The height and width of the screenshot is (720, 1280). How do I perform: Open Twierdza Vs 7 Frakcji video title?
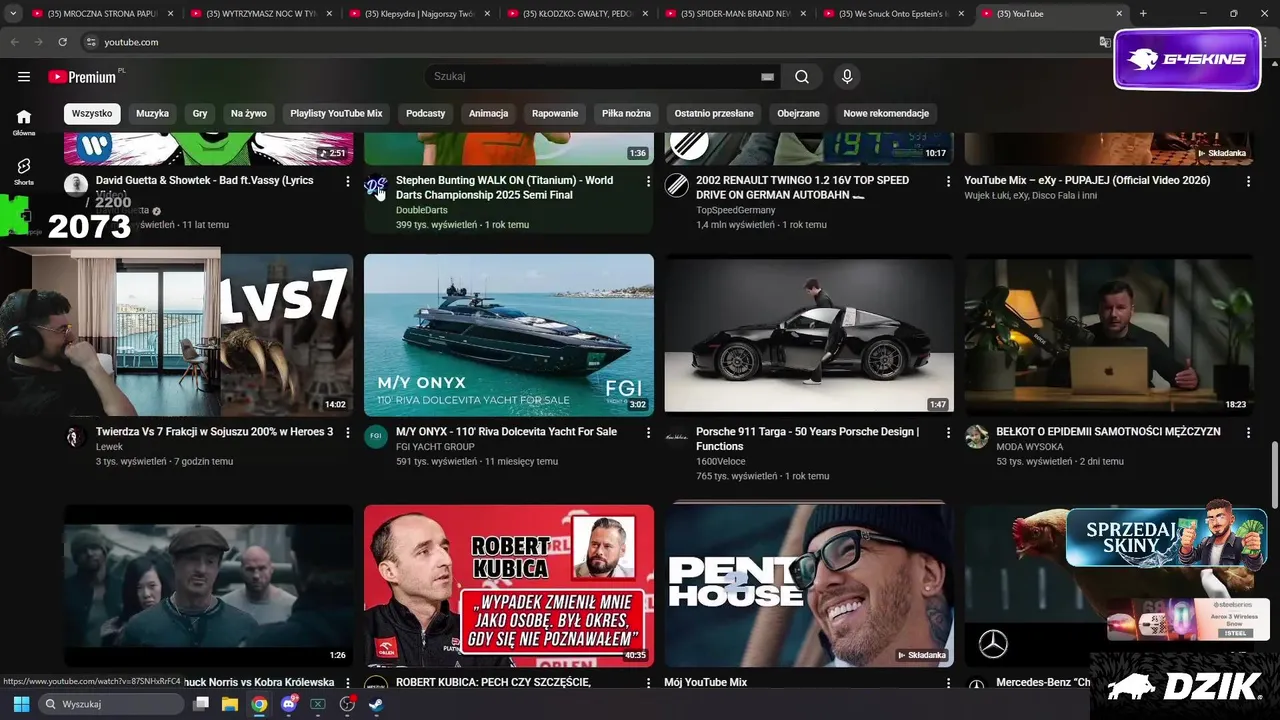(214, 432)
